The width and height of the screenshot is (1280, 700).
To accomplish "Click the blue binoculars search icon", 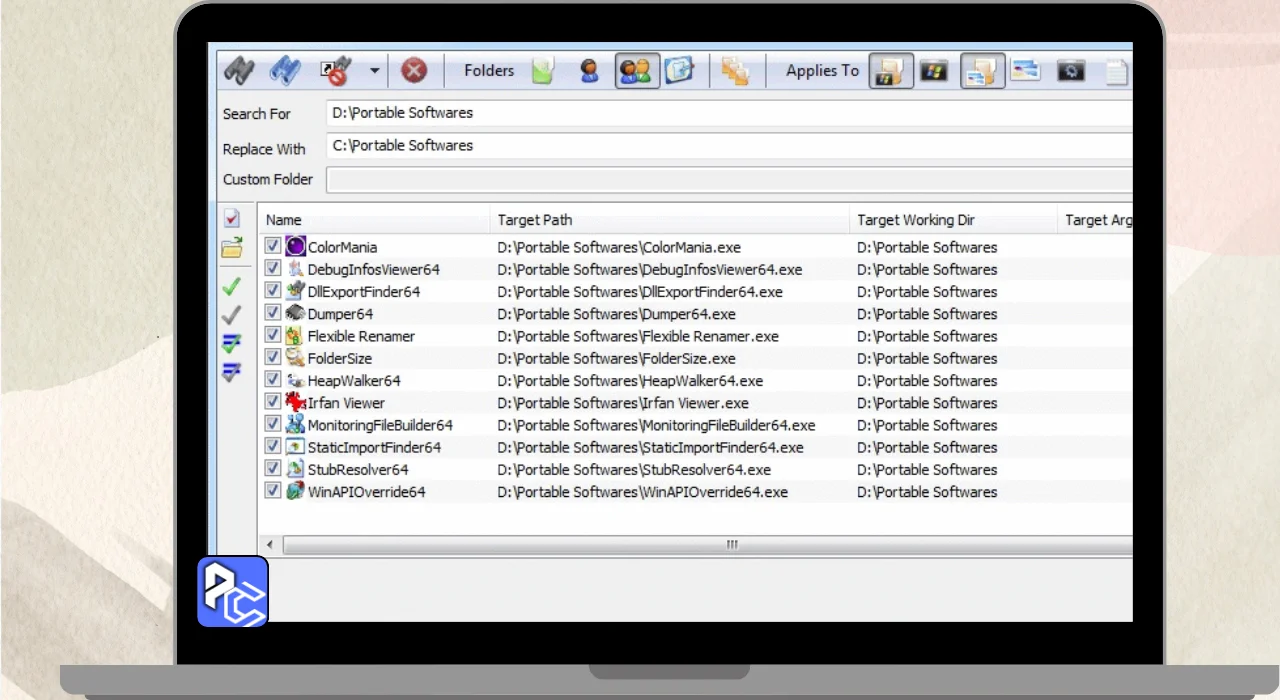I will [x=285, y=71].
